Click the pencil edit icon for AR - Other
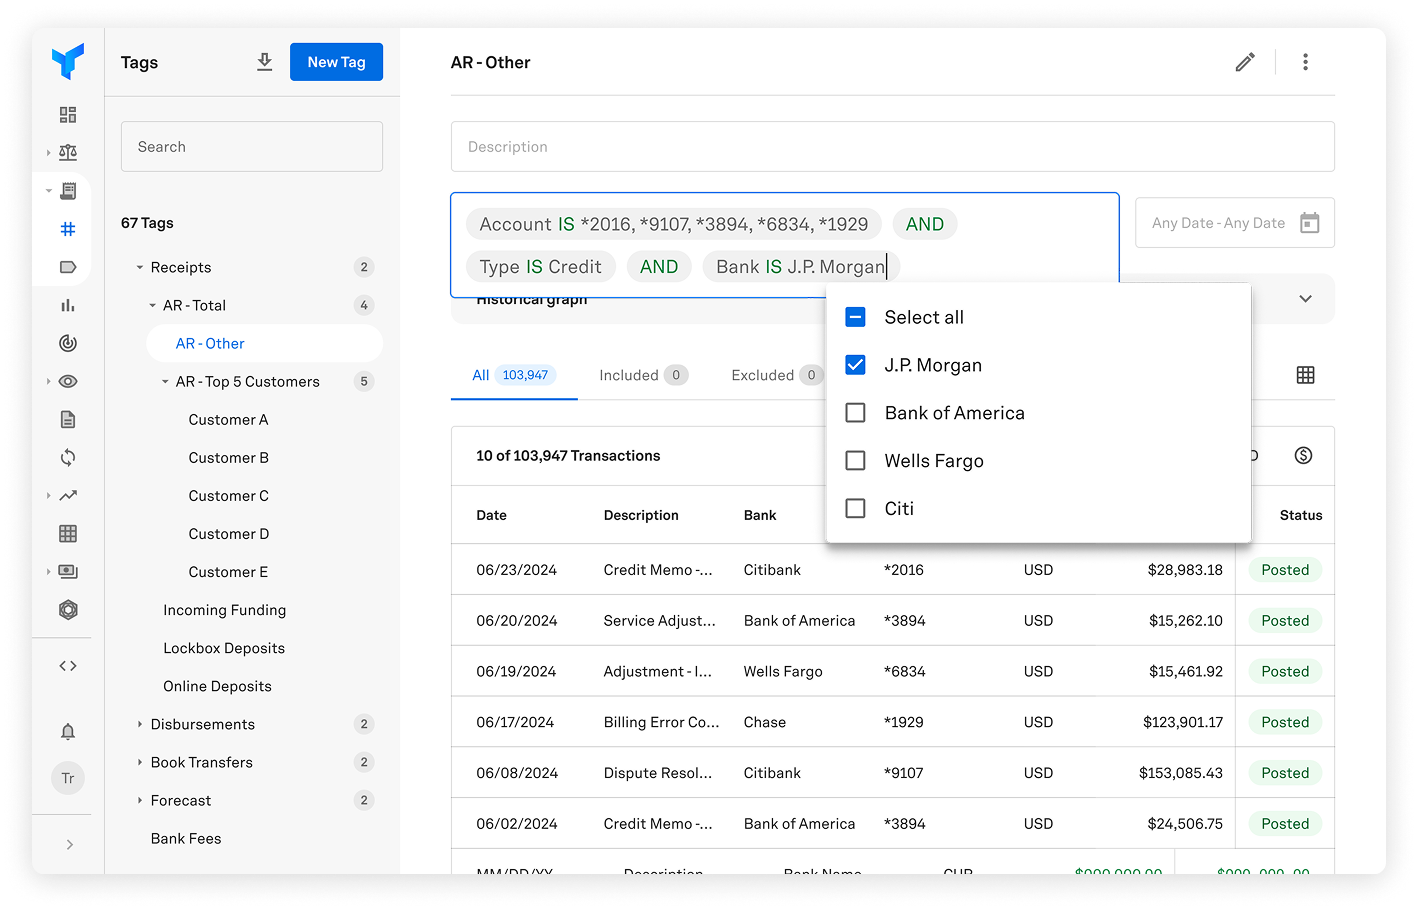Image resolution: width=1418 pixels, height=911 pixels. coord(1245,62)
